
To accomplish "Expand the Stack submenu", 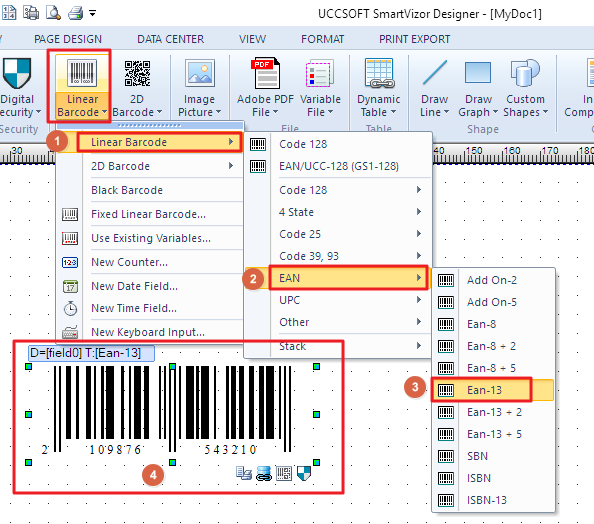I will (x=338, y=346).
